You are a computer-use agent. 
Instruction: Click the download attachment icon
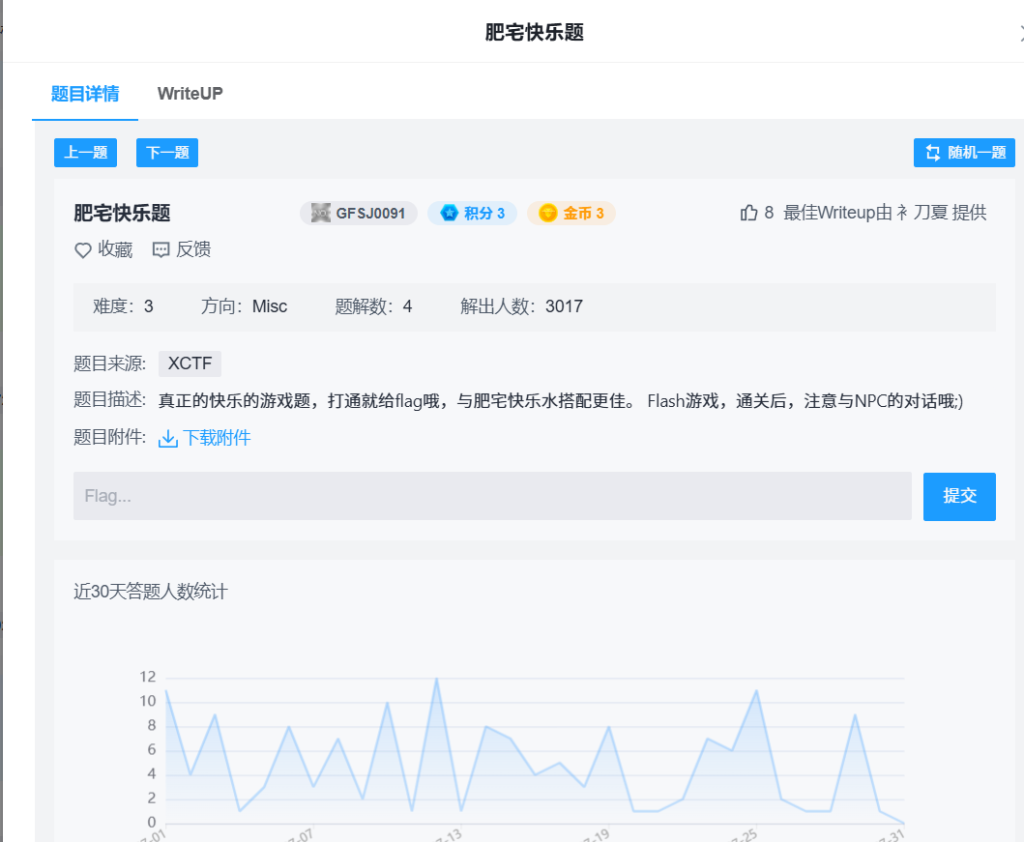point(168,438)
